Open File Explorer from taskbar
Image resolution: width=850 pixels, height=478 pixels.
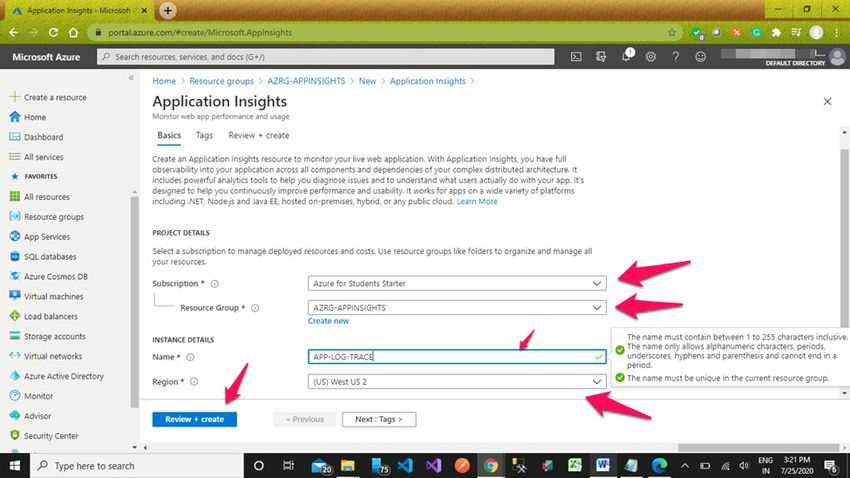pyautogui.click(x=347, y=466)
